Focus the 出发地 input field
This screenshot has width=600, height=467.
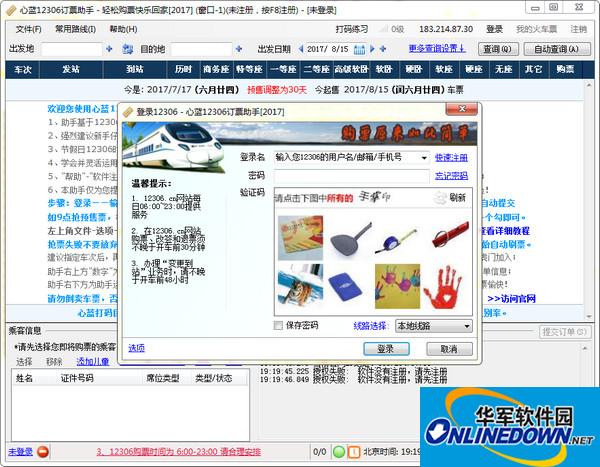(x=72, y=49)
